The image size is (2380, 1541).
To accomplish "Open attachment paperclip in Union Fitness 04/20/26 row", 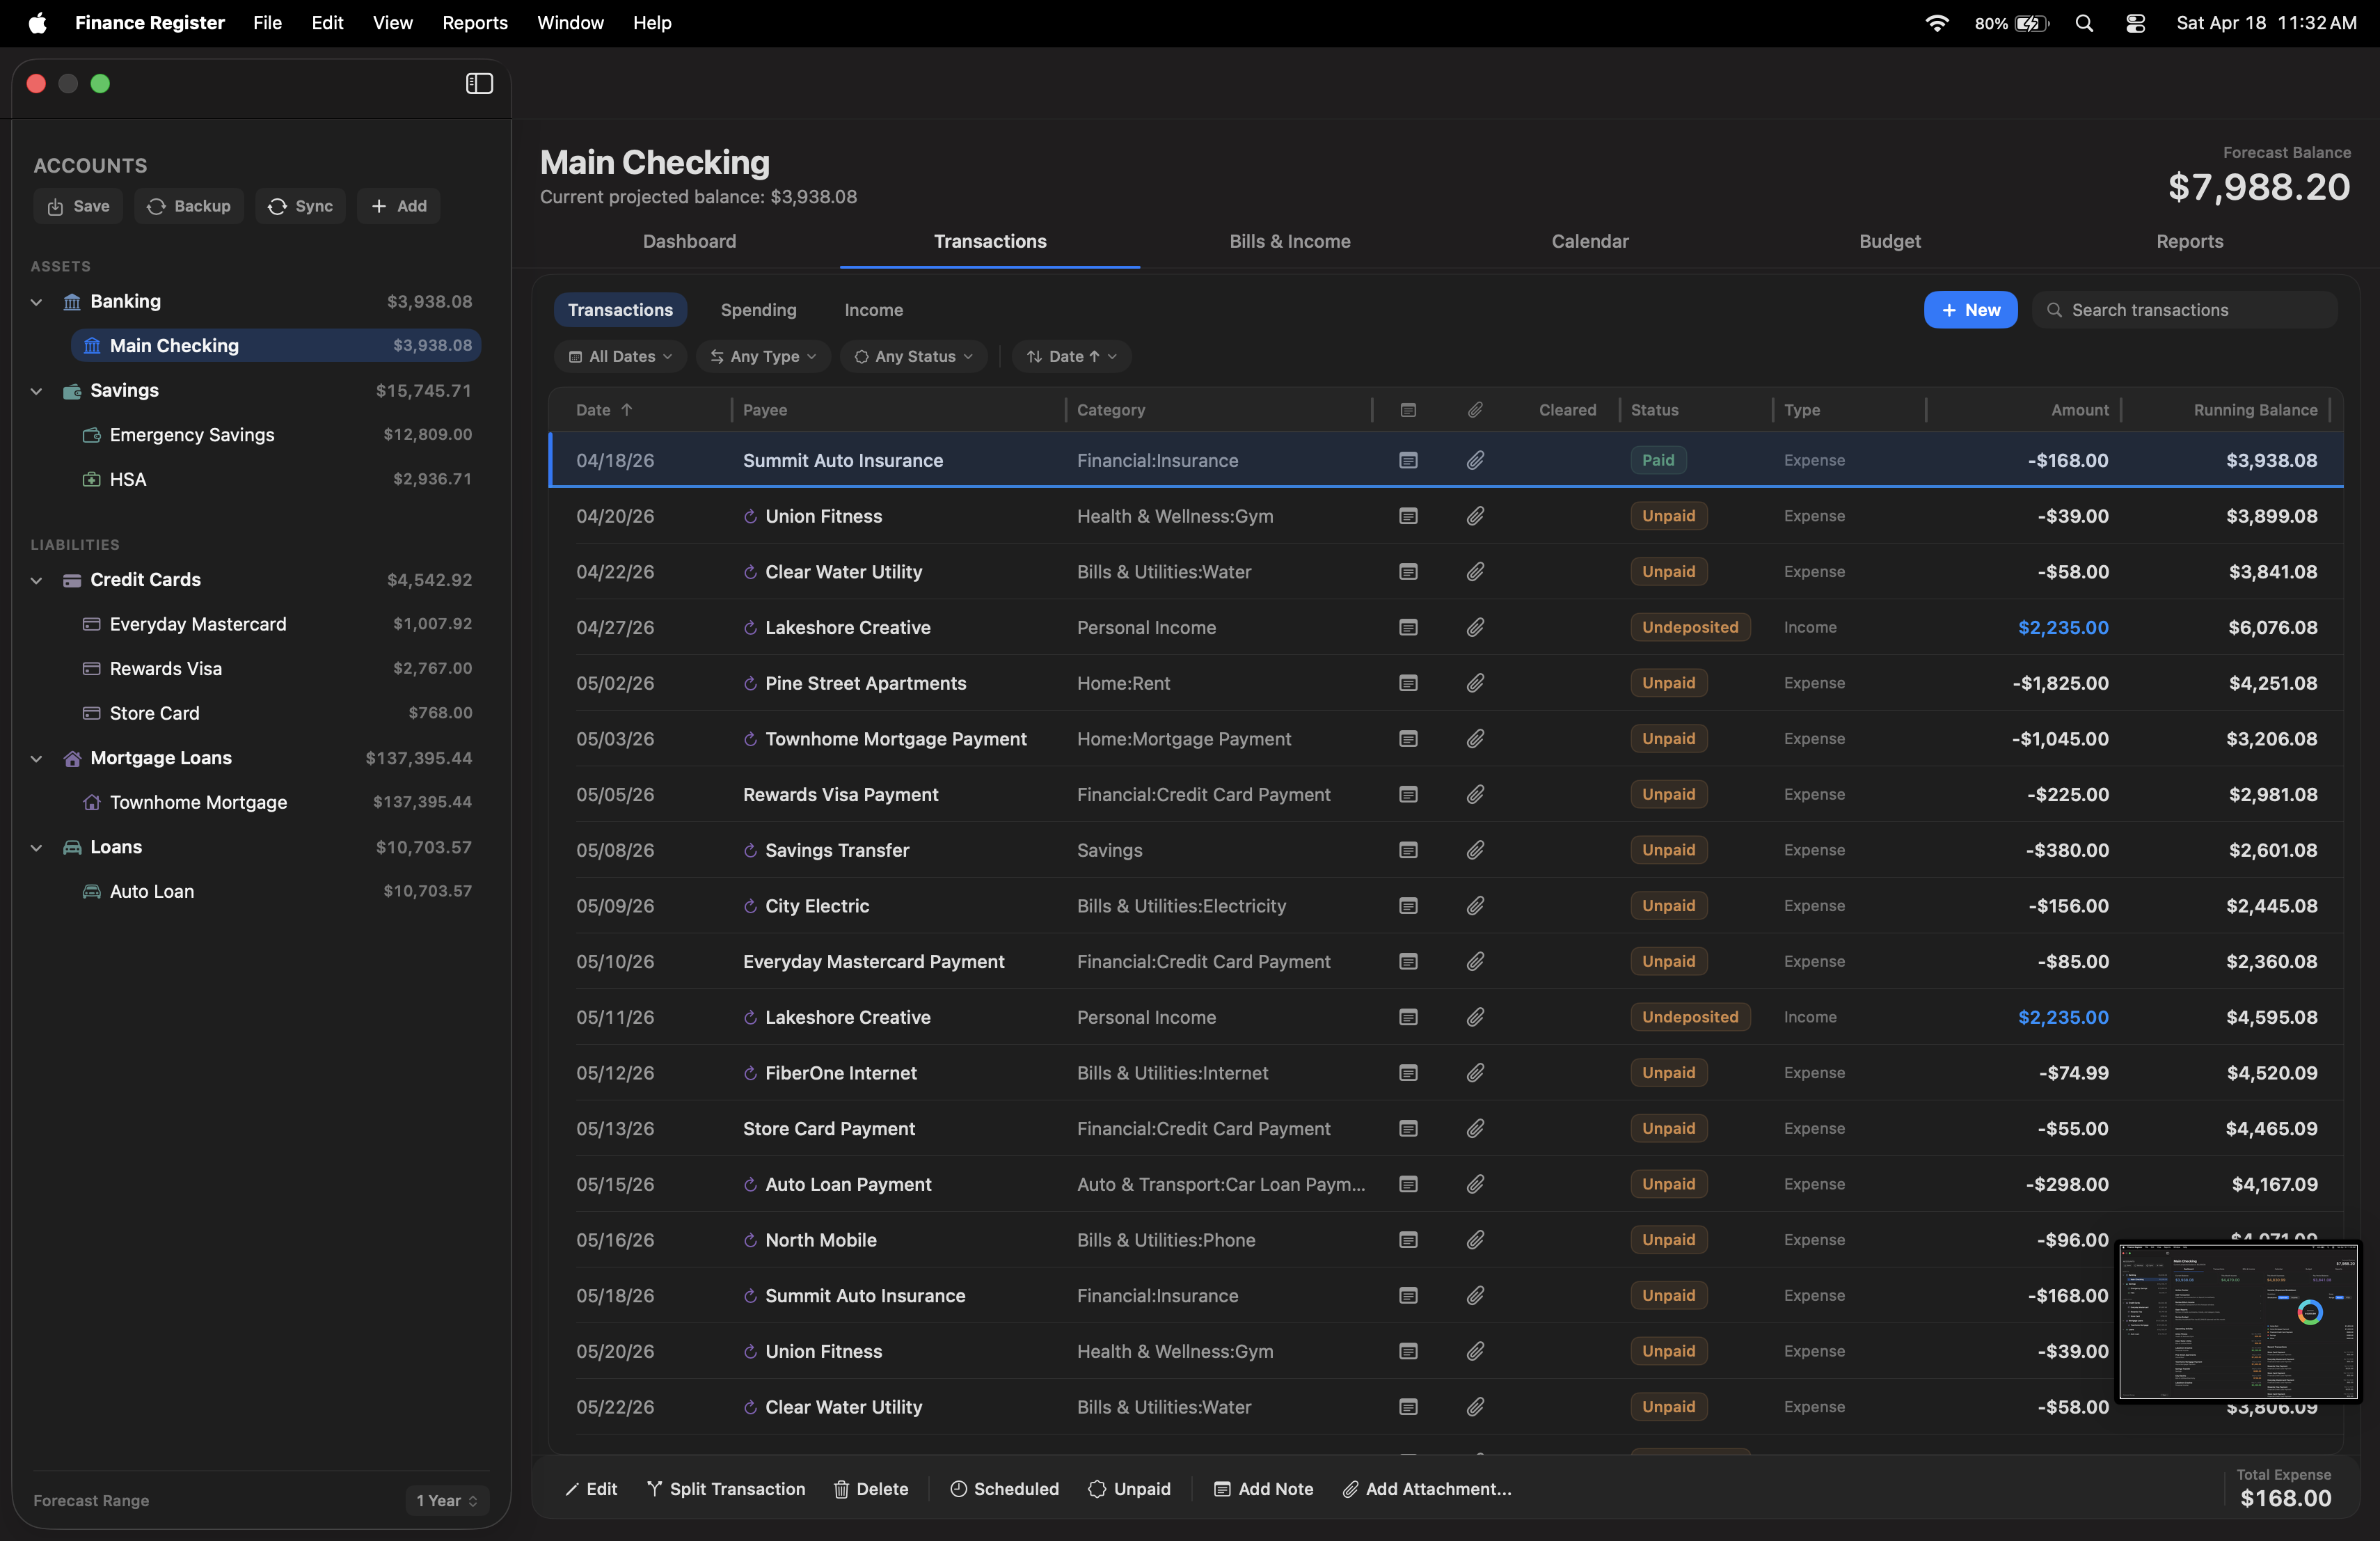I will (1475, 517).
